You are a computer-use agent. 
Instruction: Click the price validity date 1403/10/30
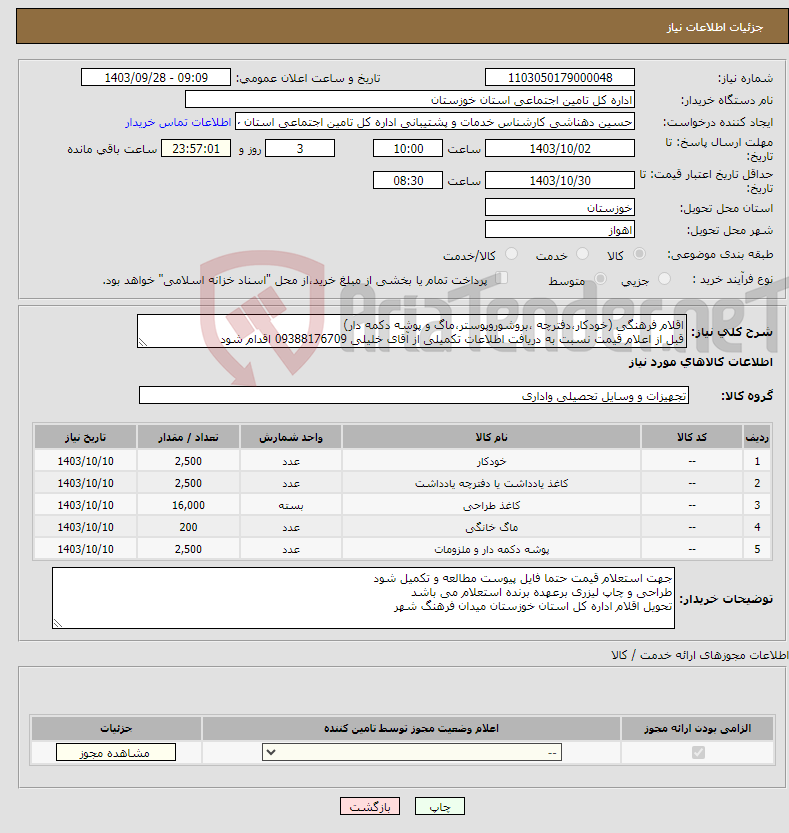click(x=560, y=181)
